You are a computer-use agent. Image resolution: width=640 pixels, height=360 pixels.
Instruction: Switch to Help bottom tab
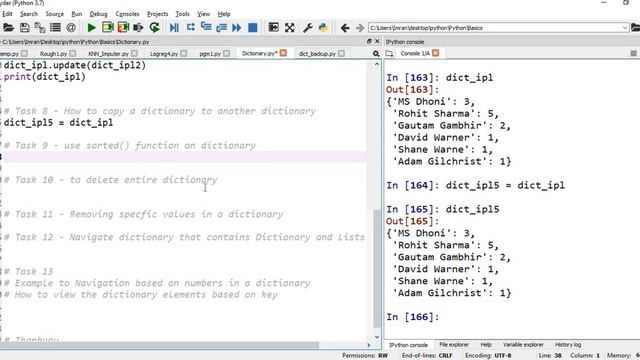pyautogui.click(x=486, y=345)
